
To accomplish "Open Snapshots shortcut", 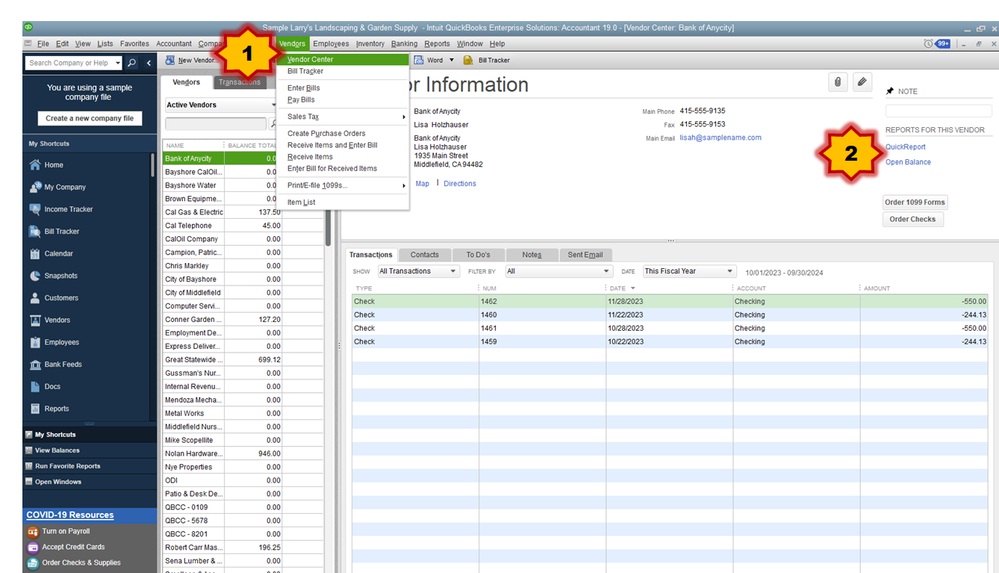I will [x=61, y=276].
